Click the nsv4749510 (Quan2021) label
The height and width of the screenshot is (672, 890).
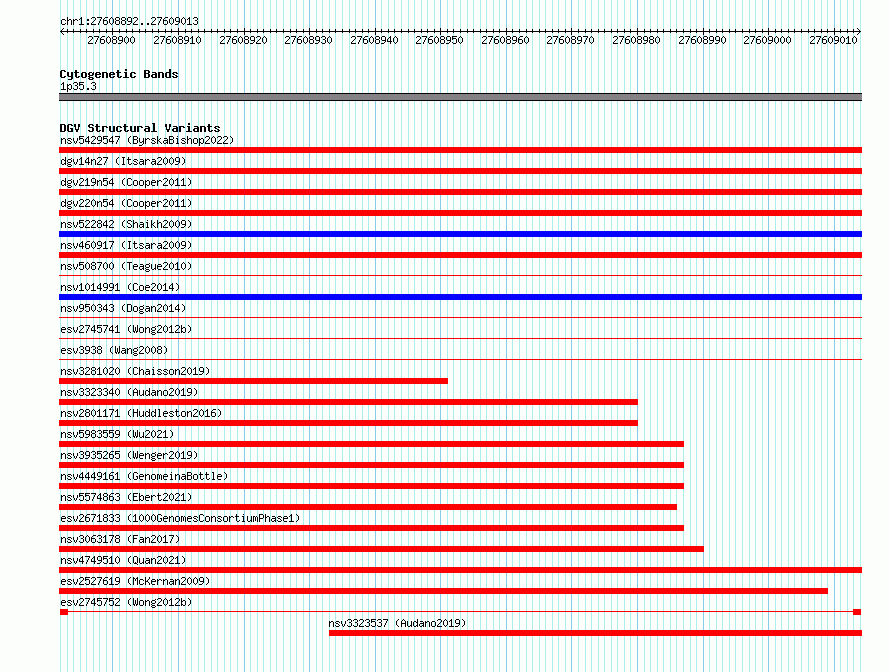(123, 560)
